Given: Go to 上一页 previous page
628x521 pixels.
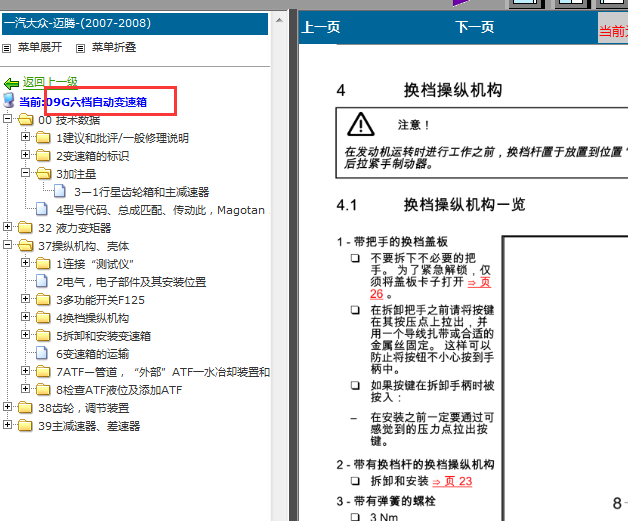Looking at the screenshot, I should pyautogui.click(x=320, y=27).
